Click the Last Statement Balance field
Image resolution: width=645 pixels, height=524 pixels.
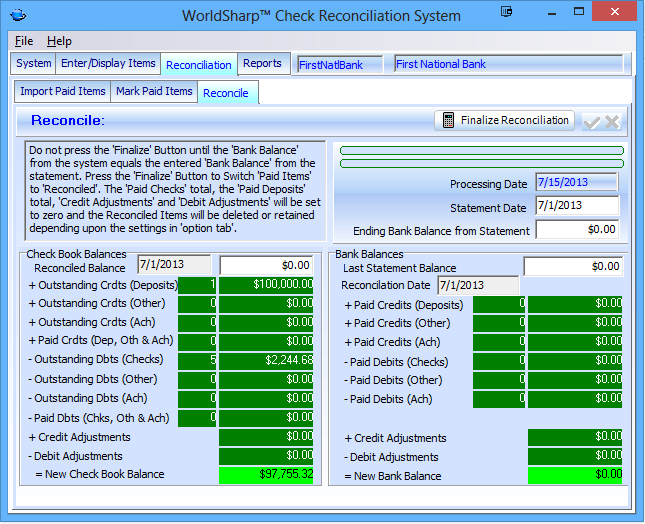click(572, 267)
